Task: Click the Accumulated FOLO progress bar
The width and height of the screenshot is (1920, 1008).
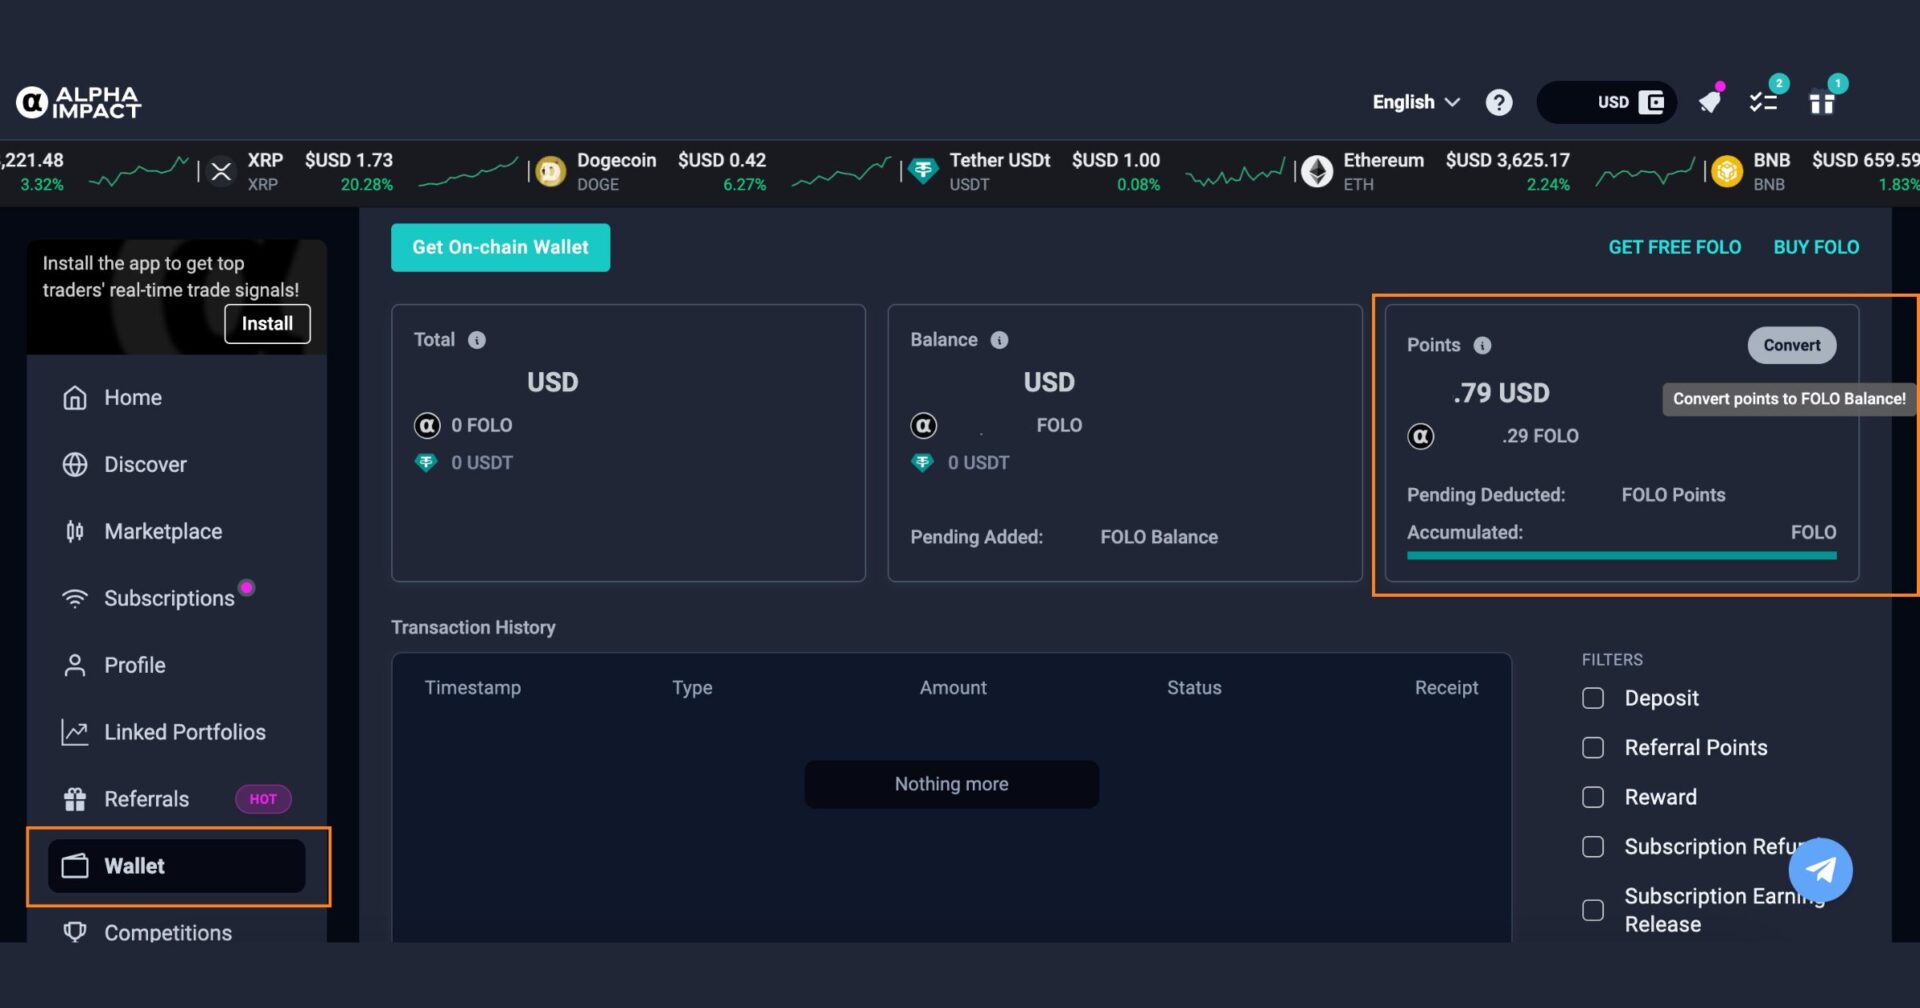Action: tap(1621, 555)
